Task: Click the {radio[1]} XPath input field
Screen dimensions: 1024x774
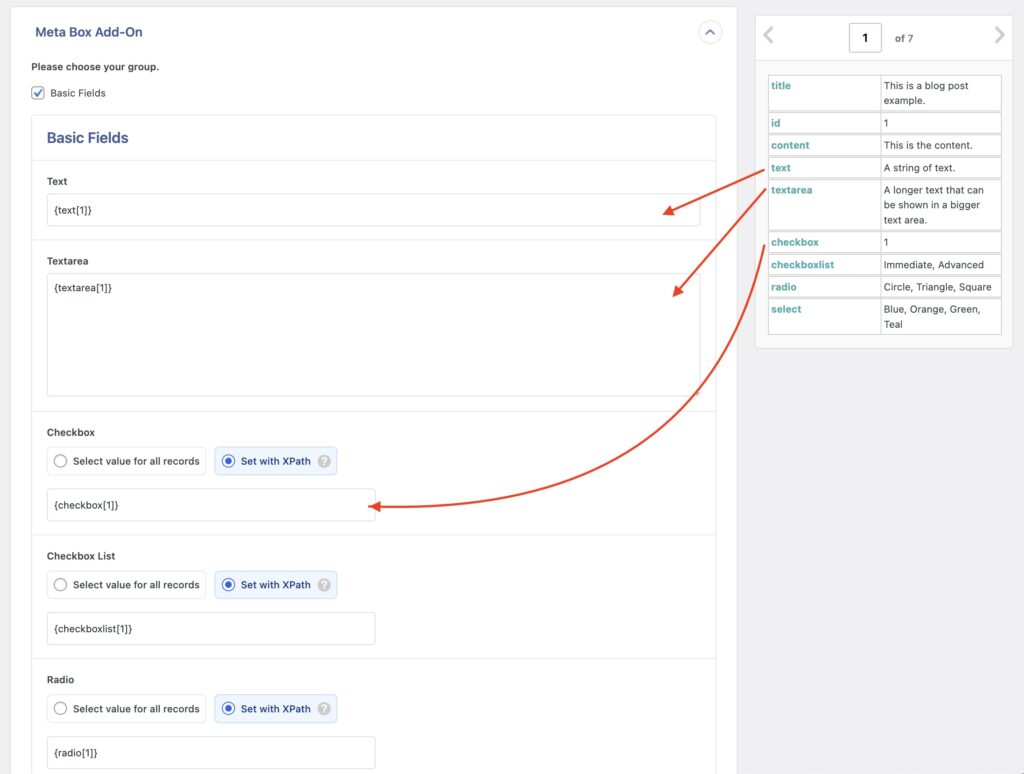Action: [x=210, y=752]
